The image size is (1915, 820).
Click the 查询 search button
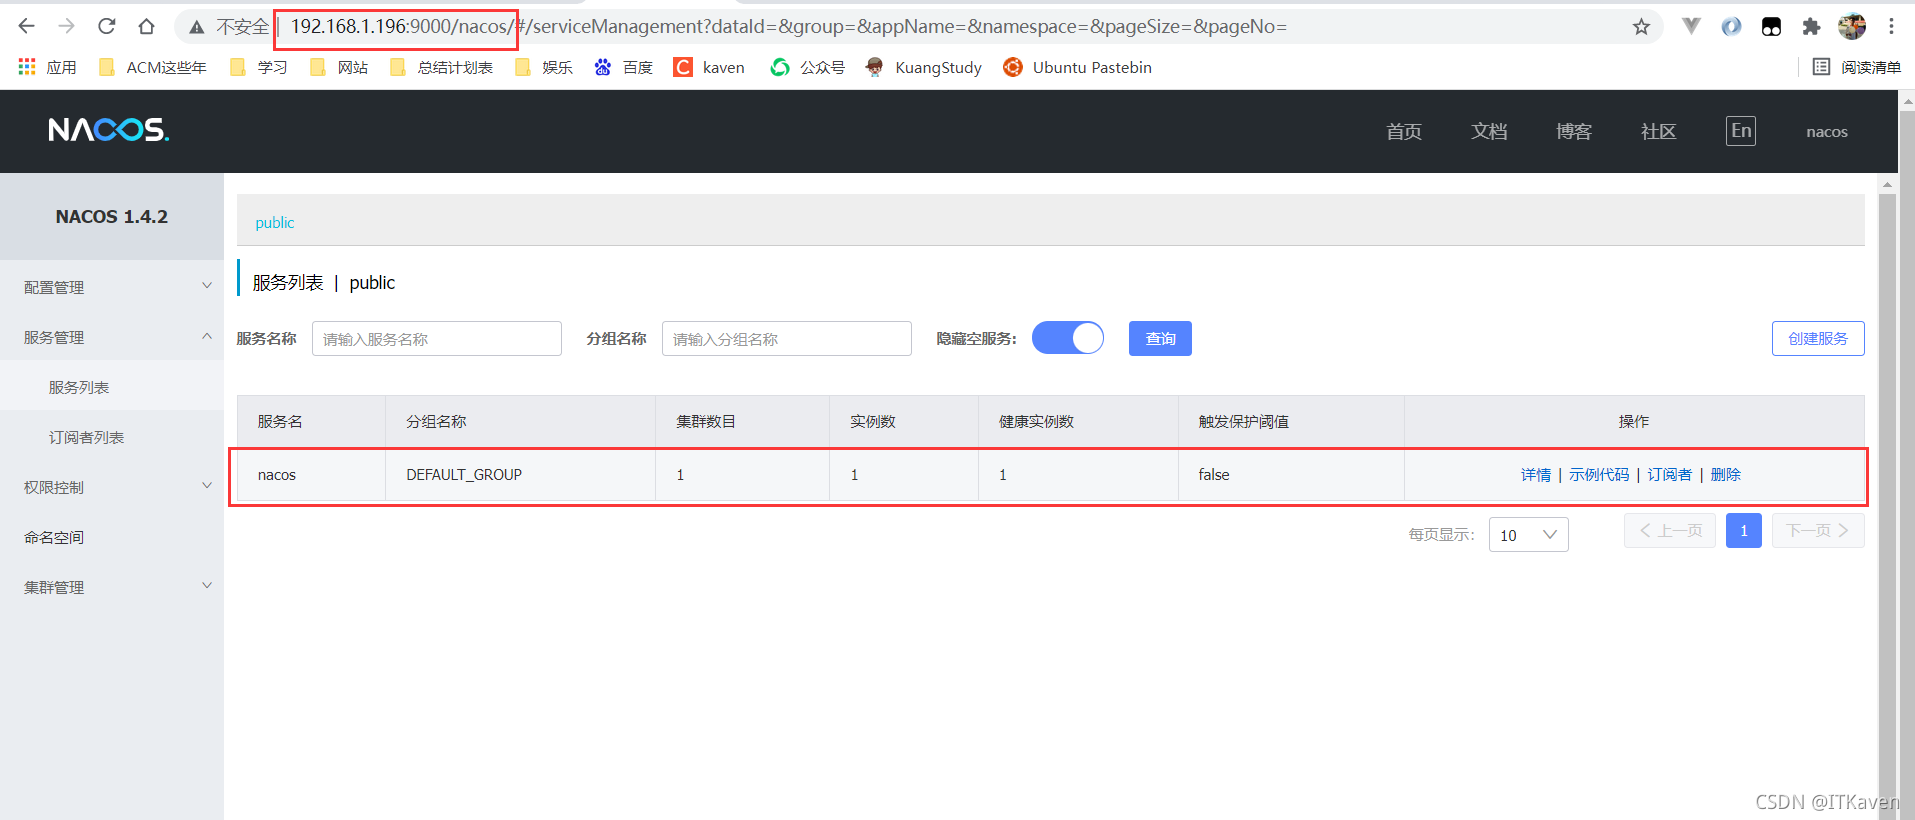(x=1160, y=338)
